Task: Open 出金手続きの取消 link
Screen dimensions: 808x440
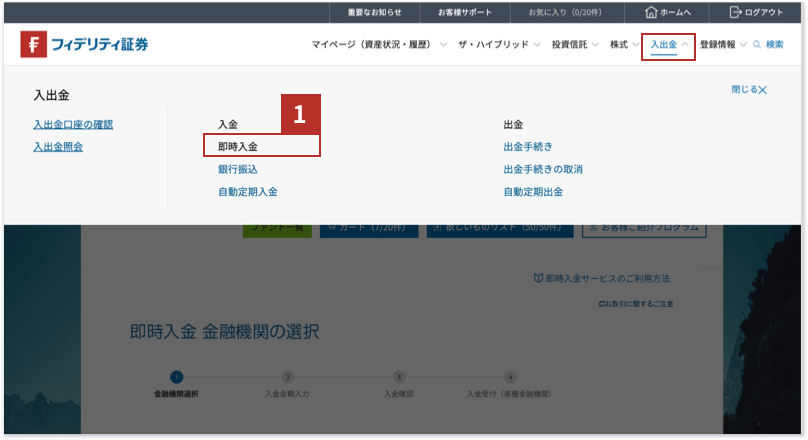Action: [x=543, y=169]
